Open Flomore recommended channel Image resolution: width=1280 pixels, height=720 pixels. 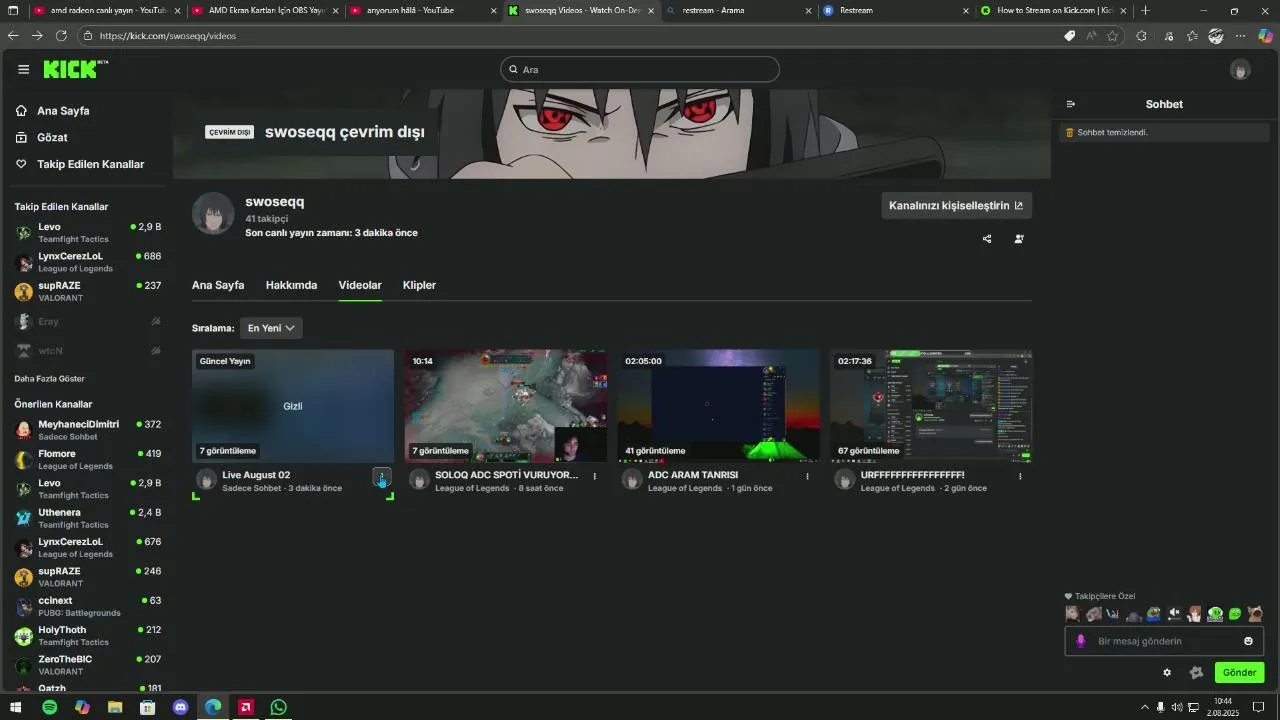88,460
